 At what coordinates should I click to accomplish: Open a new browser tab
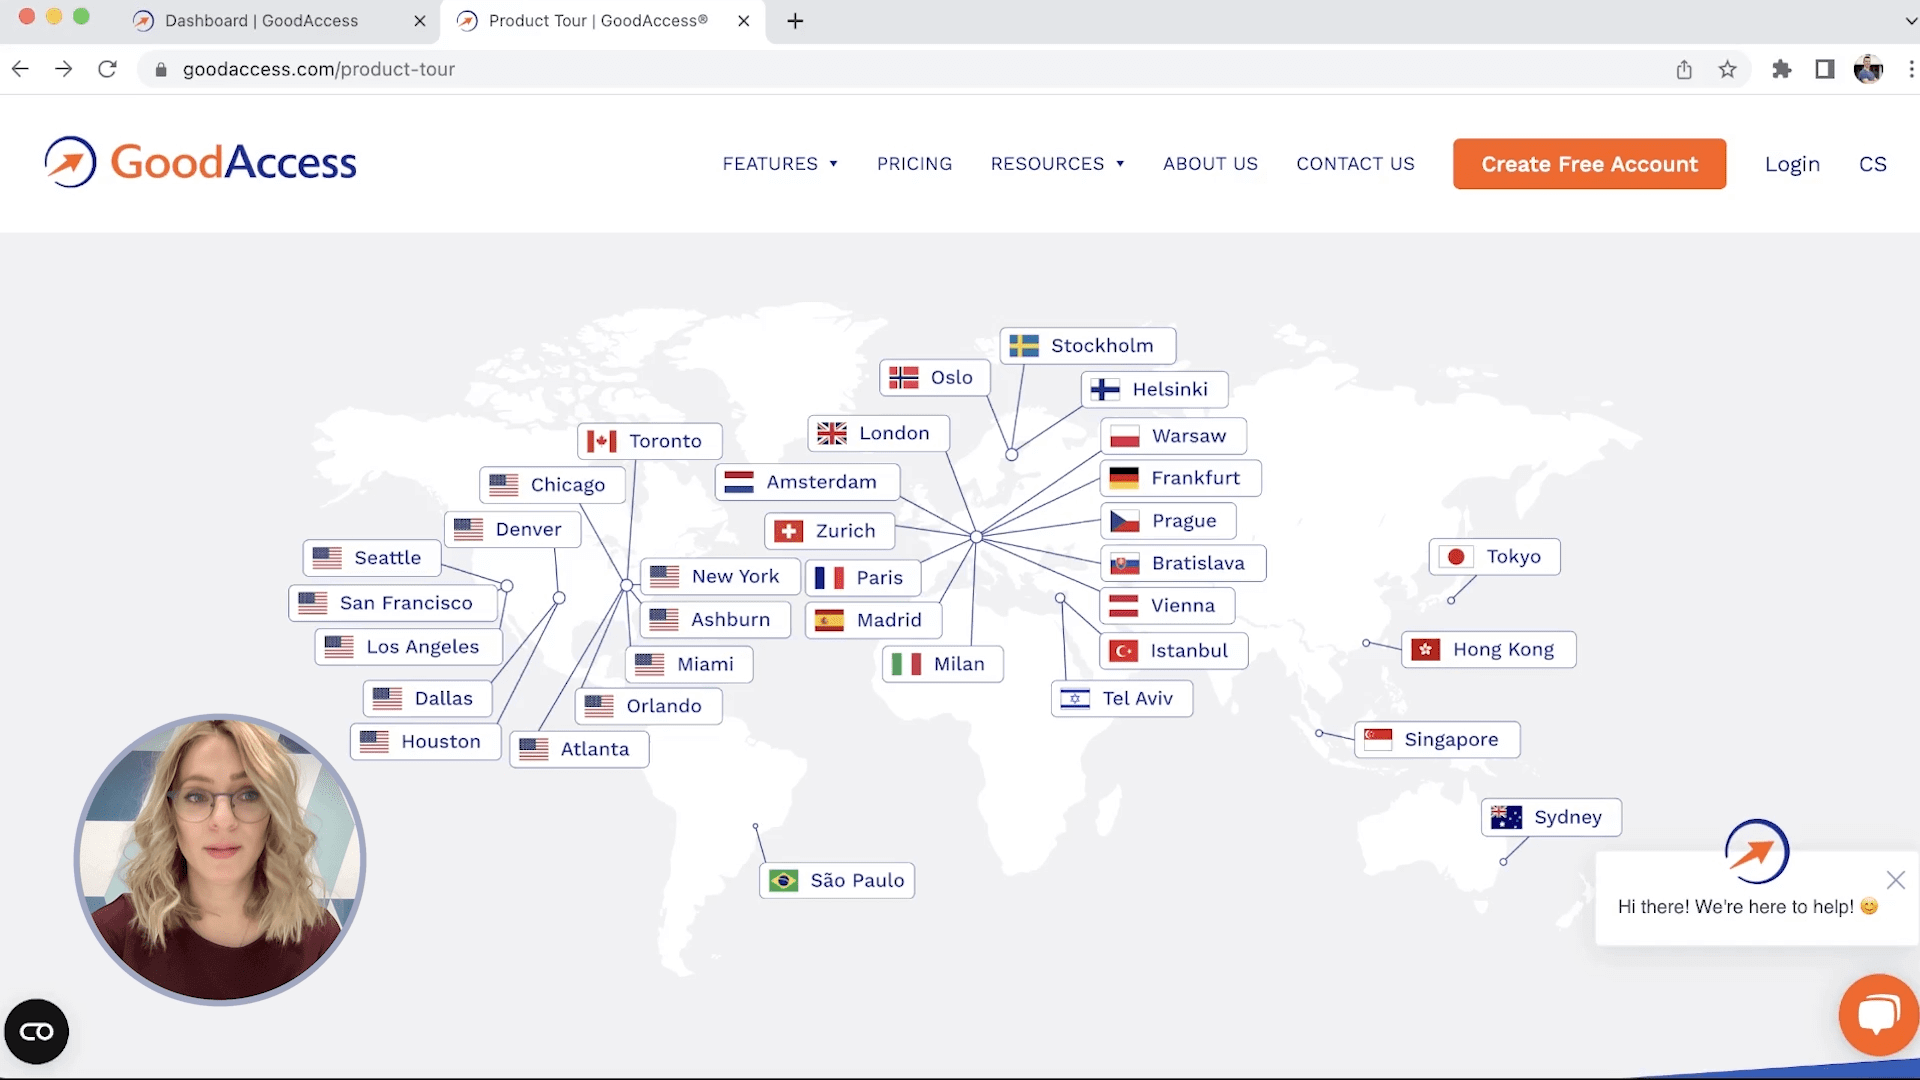795,21
